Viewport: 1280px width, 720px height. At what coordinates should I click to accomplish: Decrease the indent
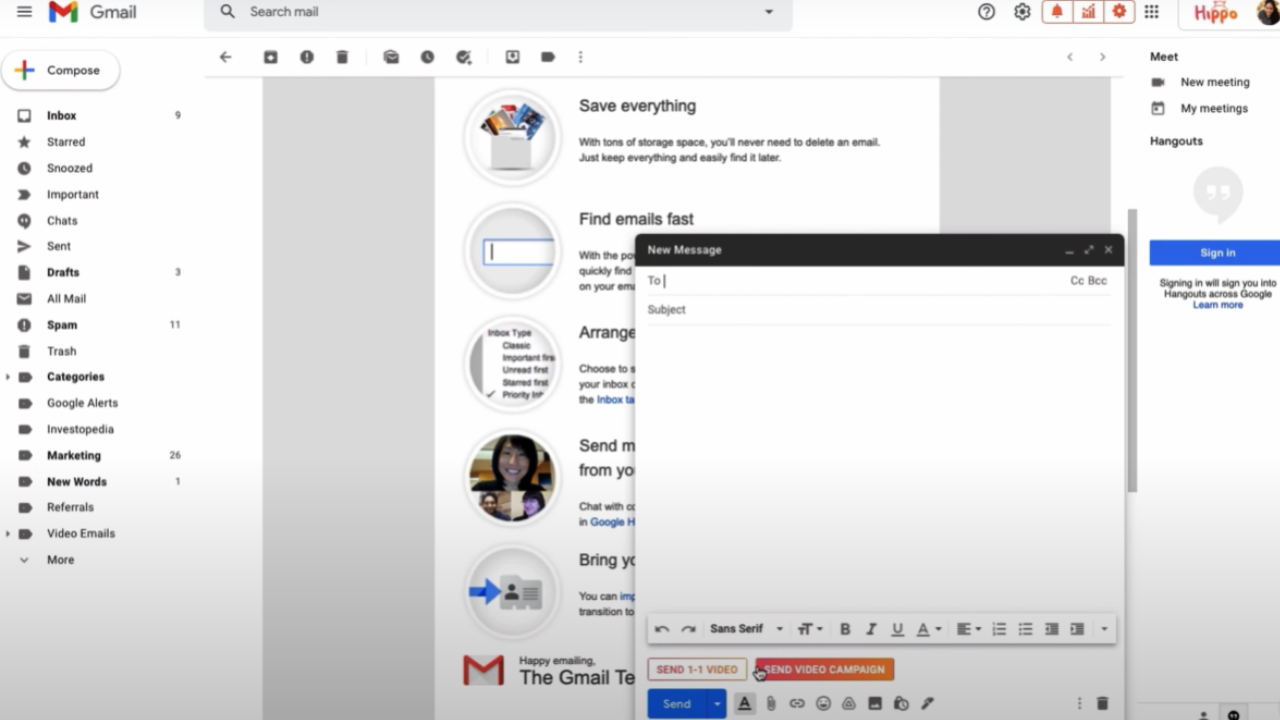coord(1051,629)
